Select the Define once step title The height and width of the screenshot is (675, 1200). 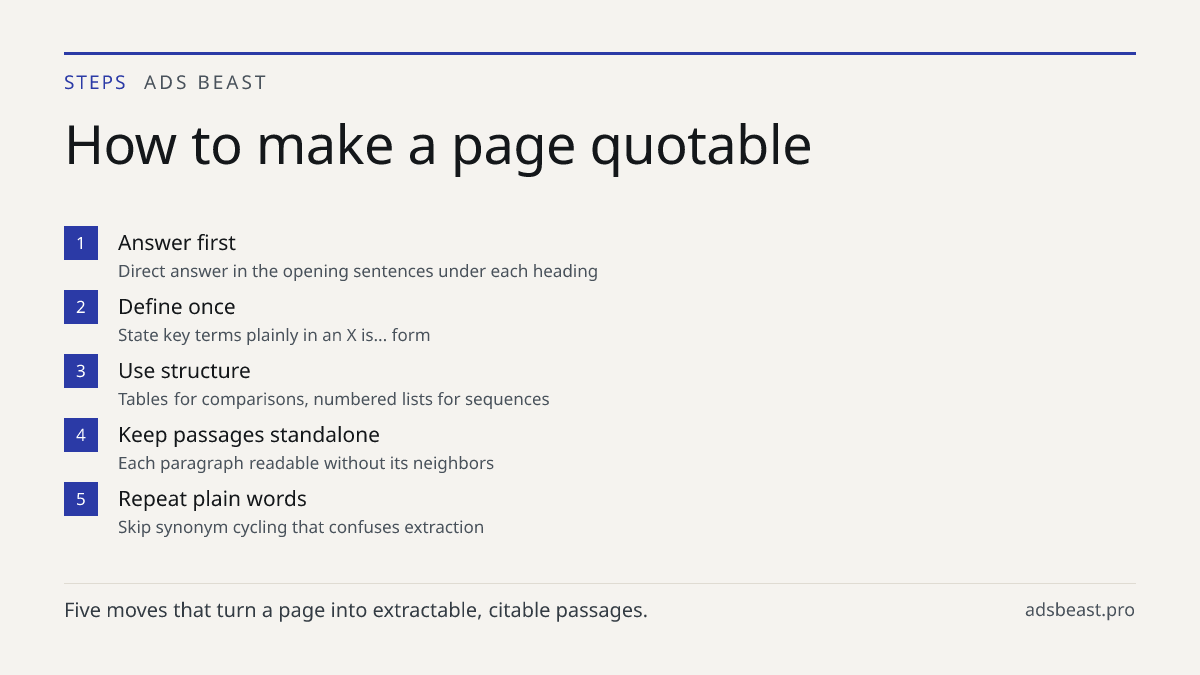point(177,307)
